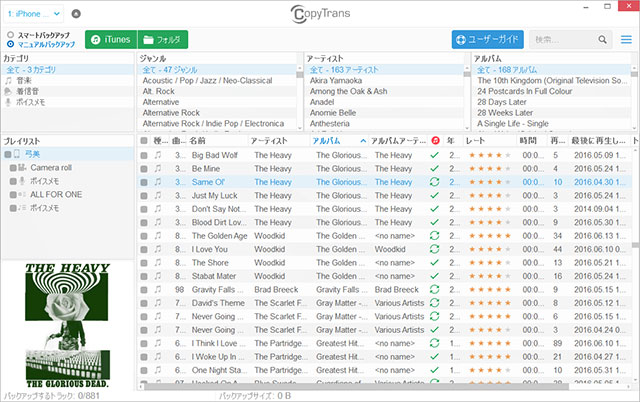Select the スマートバックアップ radio button
This screenshot has width=640, height=402.
point(10,35)
